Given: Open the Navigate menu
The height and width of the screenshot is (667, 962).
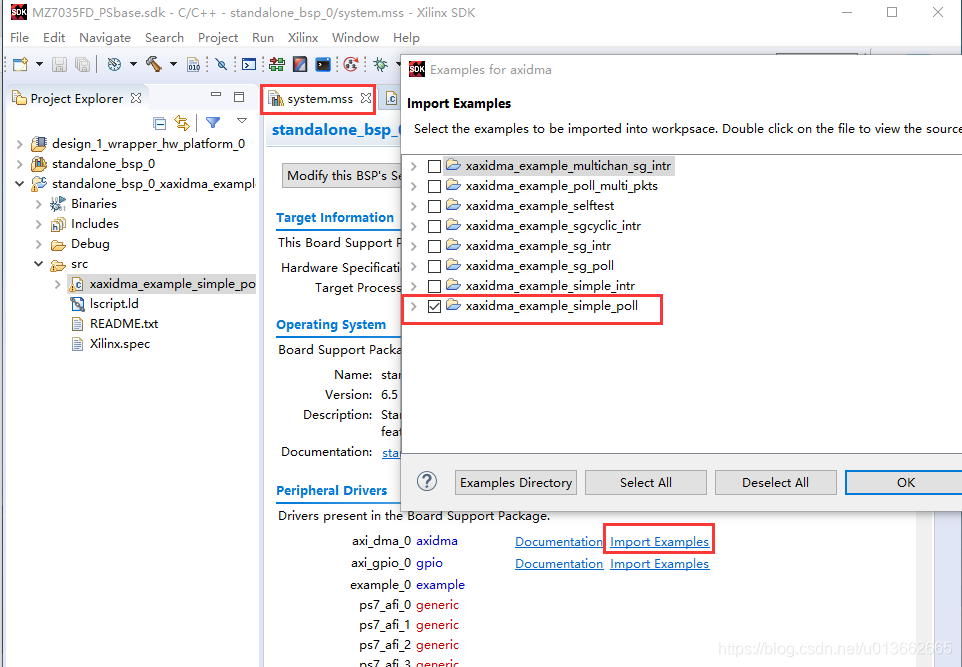Looking at the screenshot, I should pos(105,37).
